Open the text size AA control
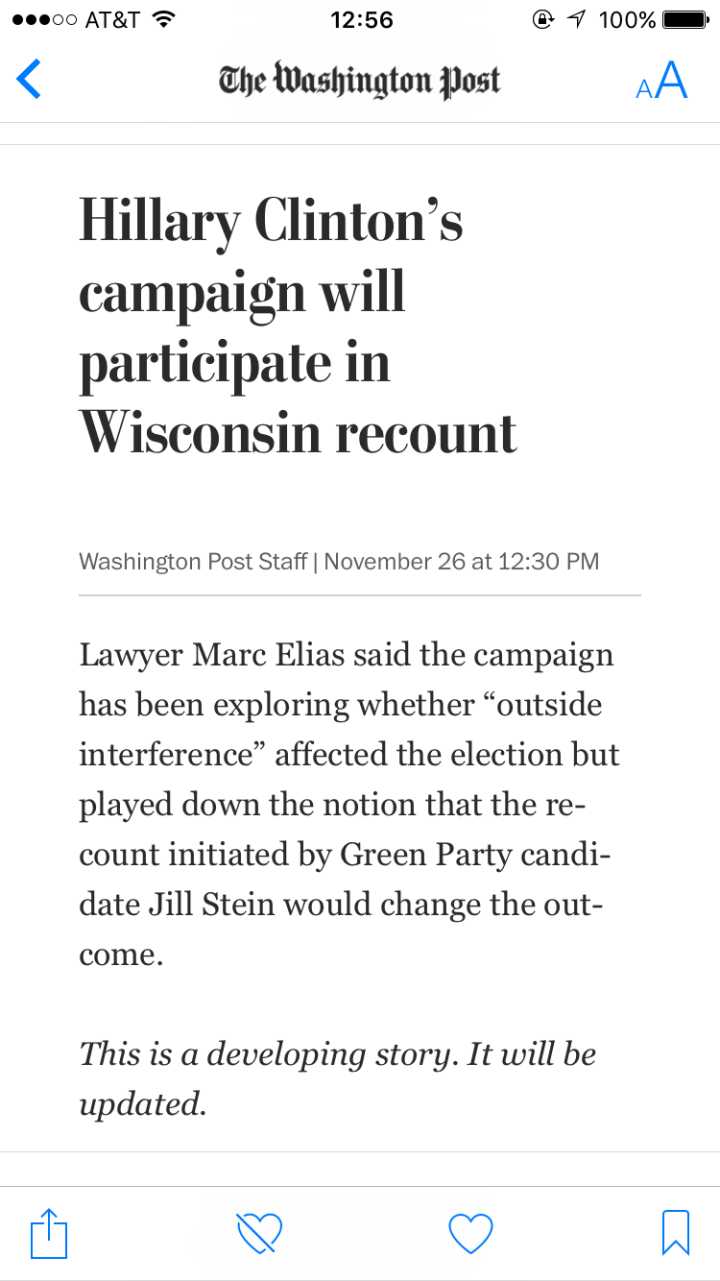The image size is (720, 1281). point(662,80)
